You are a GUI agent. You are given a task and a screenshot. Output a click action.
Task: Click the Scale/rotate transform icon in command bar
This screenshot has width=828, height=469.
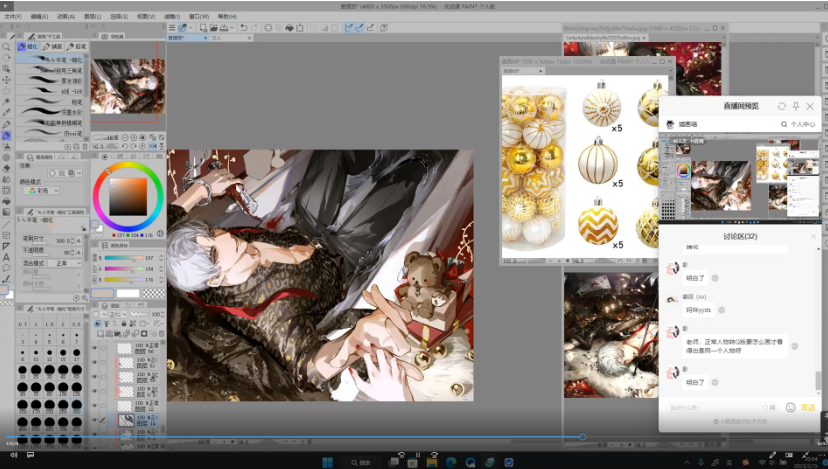pos(300,27)
